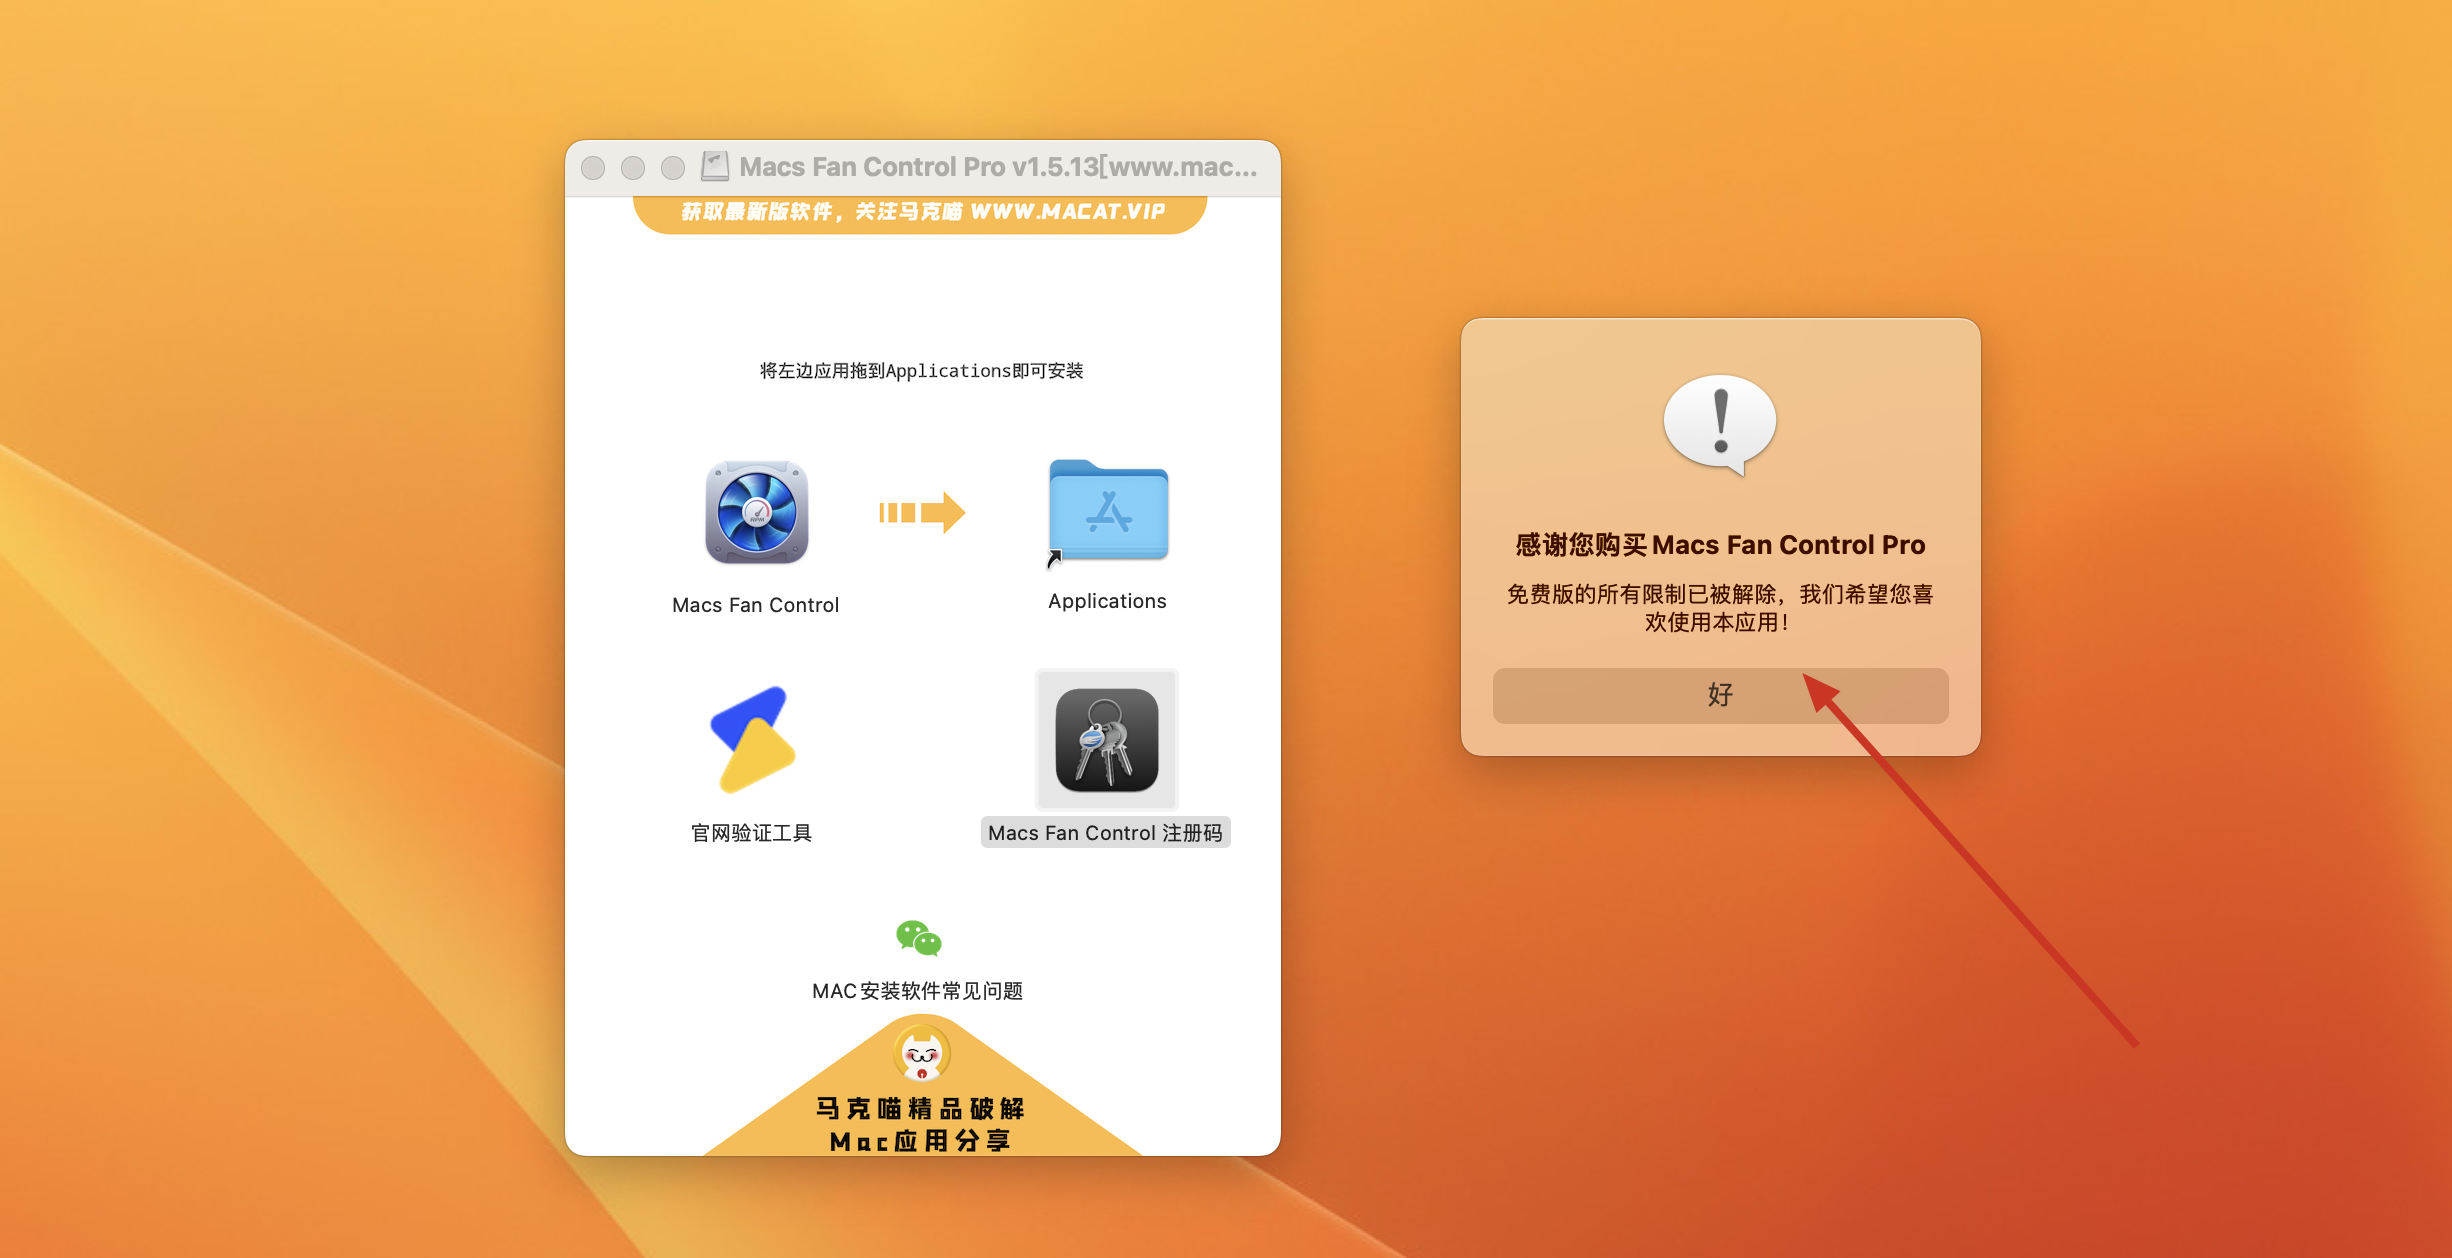
Task: Select the Macs Fan Control app icon
Action: pos(756,513)
